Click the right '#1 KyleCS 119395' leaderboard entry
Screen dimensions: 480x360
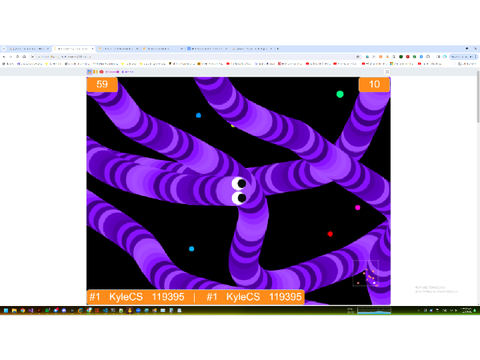[x=254, y=297]
